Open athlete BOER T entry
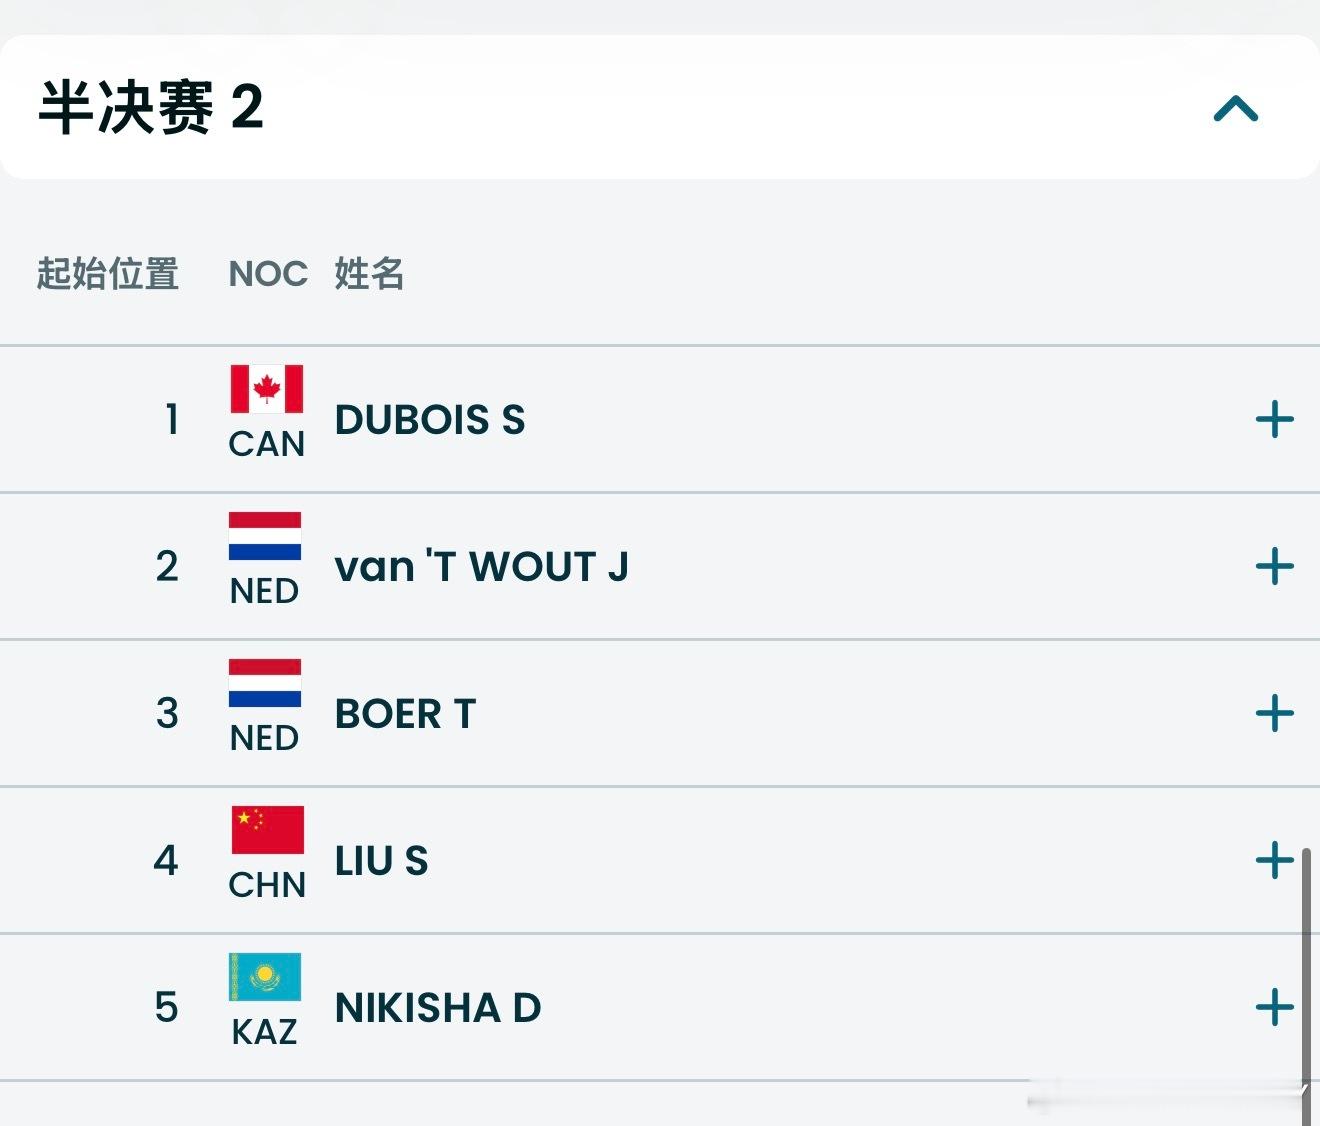The width and height of the screenshot is (1320, 1126). [x=405, y=714]
